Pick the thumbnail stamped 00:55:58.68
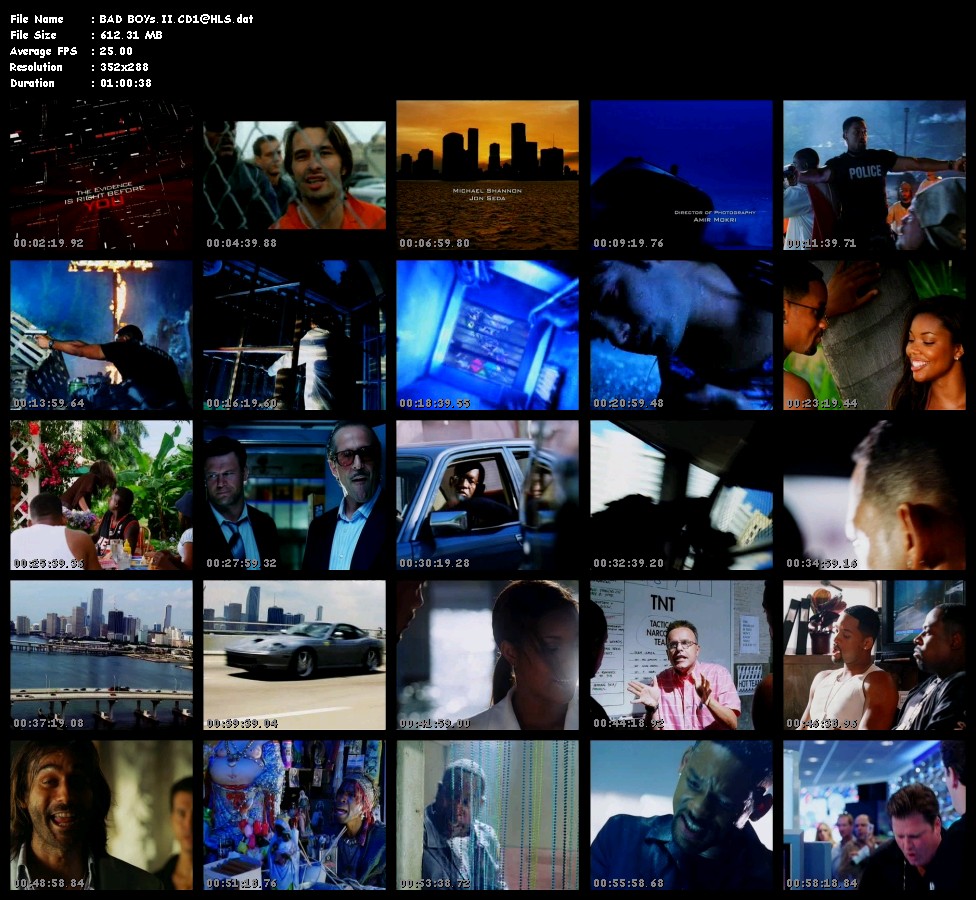The image size is (976, 900). coord(682,815)
